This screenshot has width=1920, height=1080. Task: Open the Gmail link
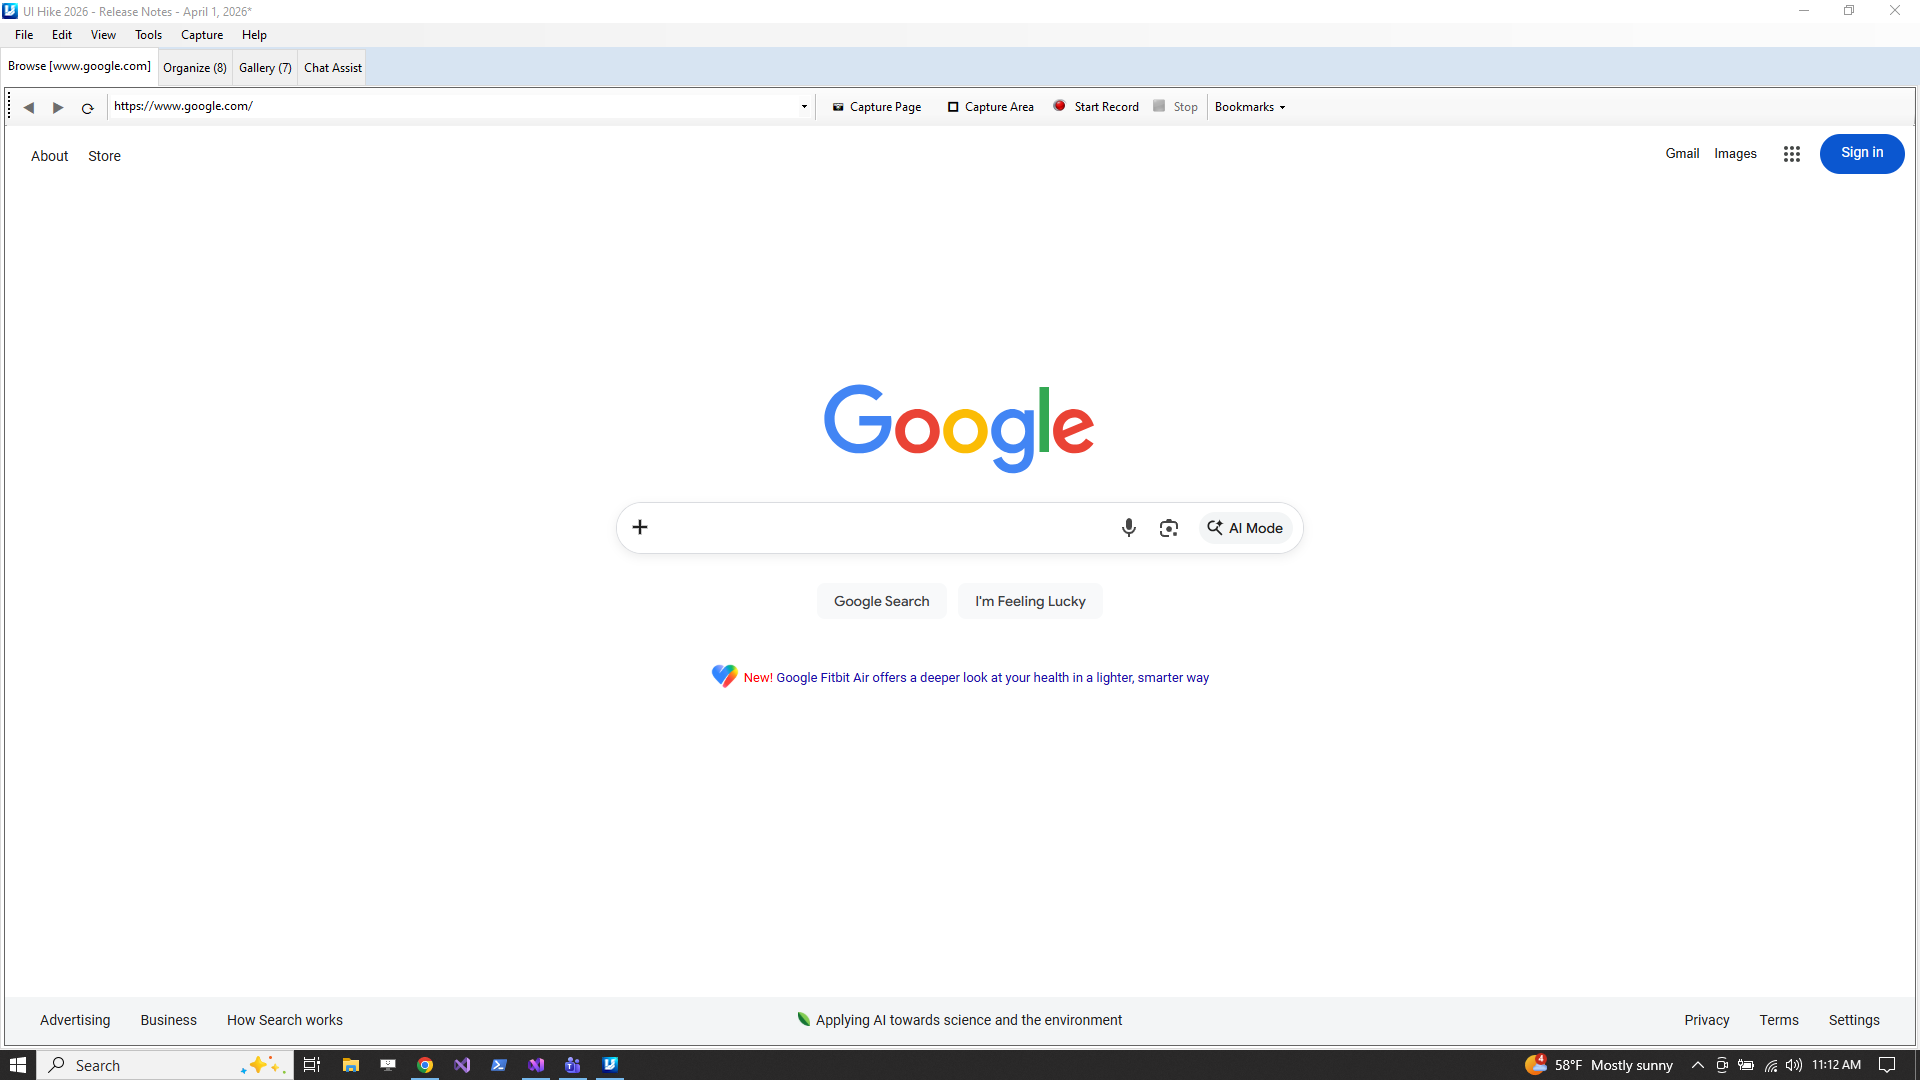click(x=1682, y=154)
